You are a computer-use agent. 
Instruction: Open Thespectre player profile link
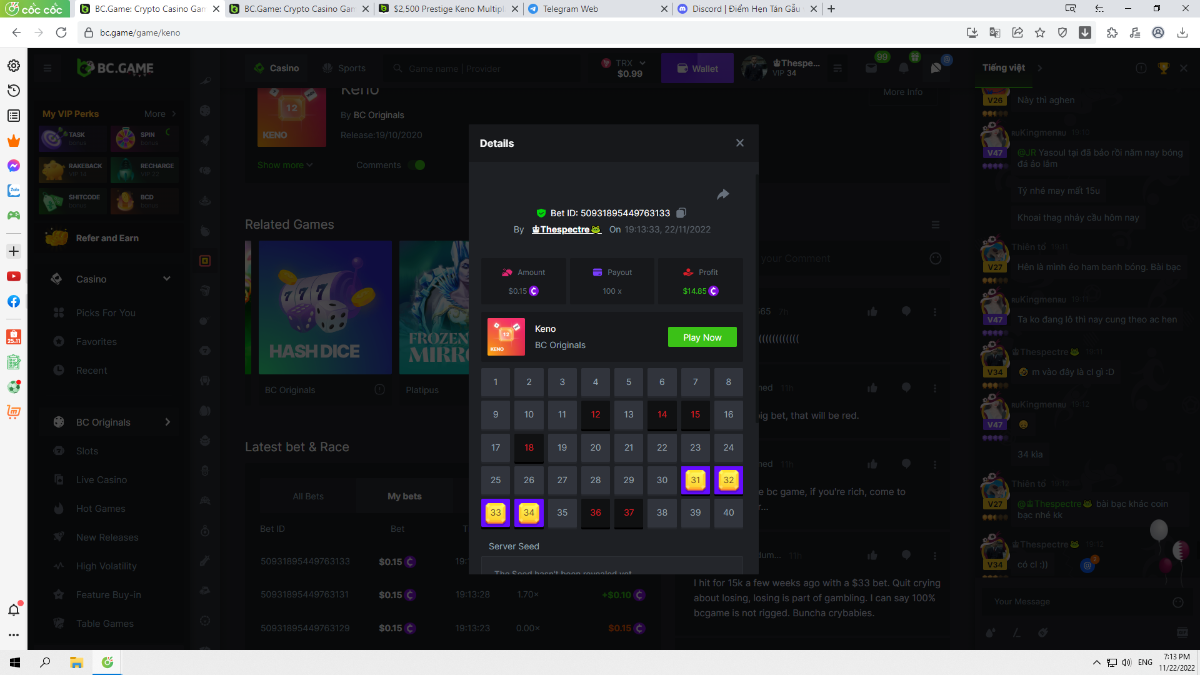[x=566, y=229]
